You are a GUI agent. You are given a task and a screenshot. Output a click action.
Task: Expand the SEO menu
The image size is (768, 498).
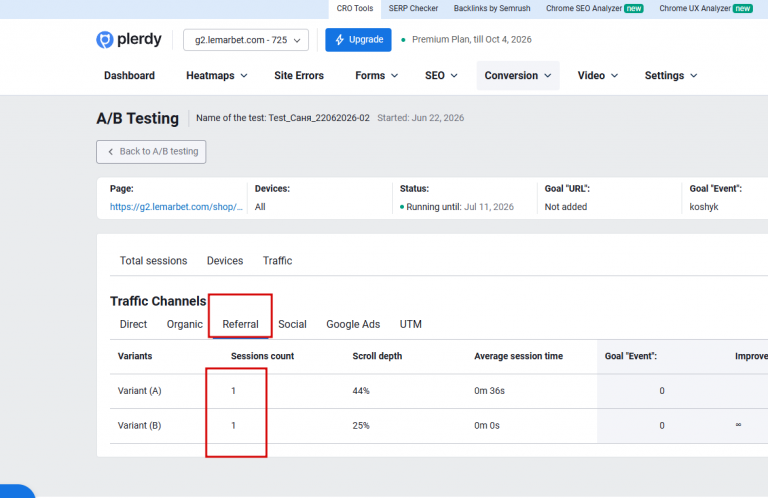click(x=441, y=75)
